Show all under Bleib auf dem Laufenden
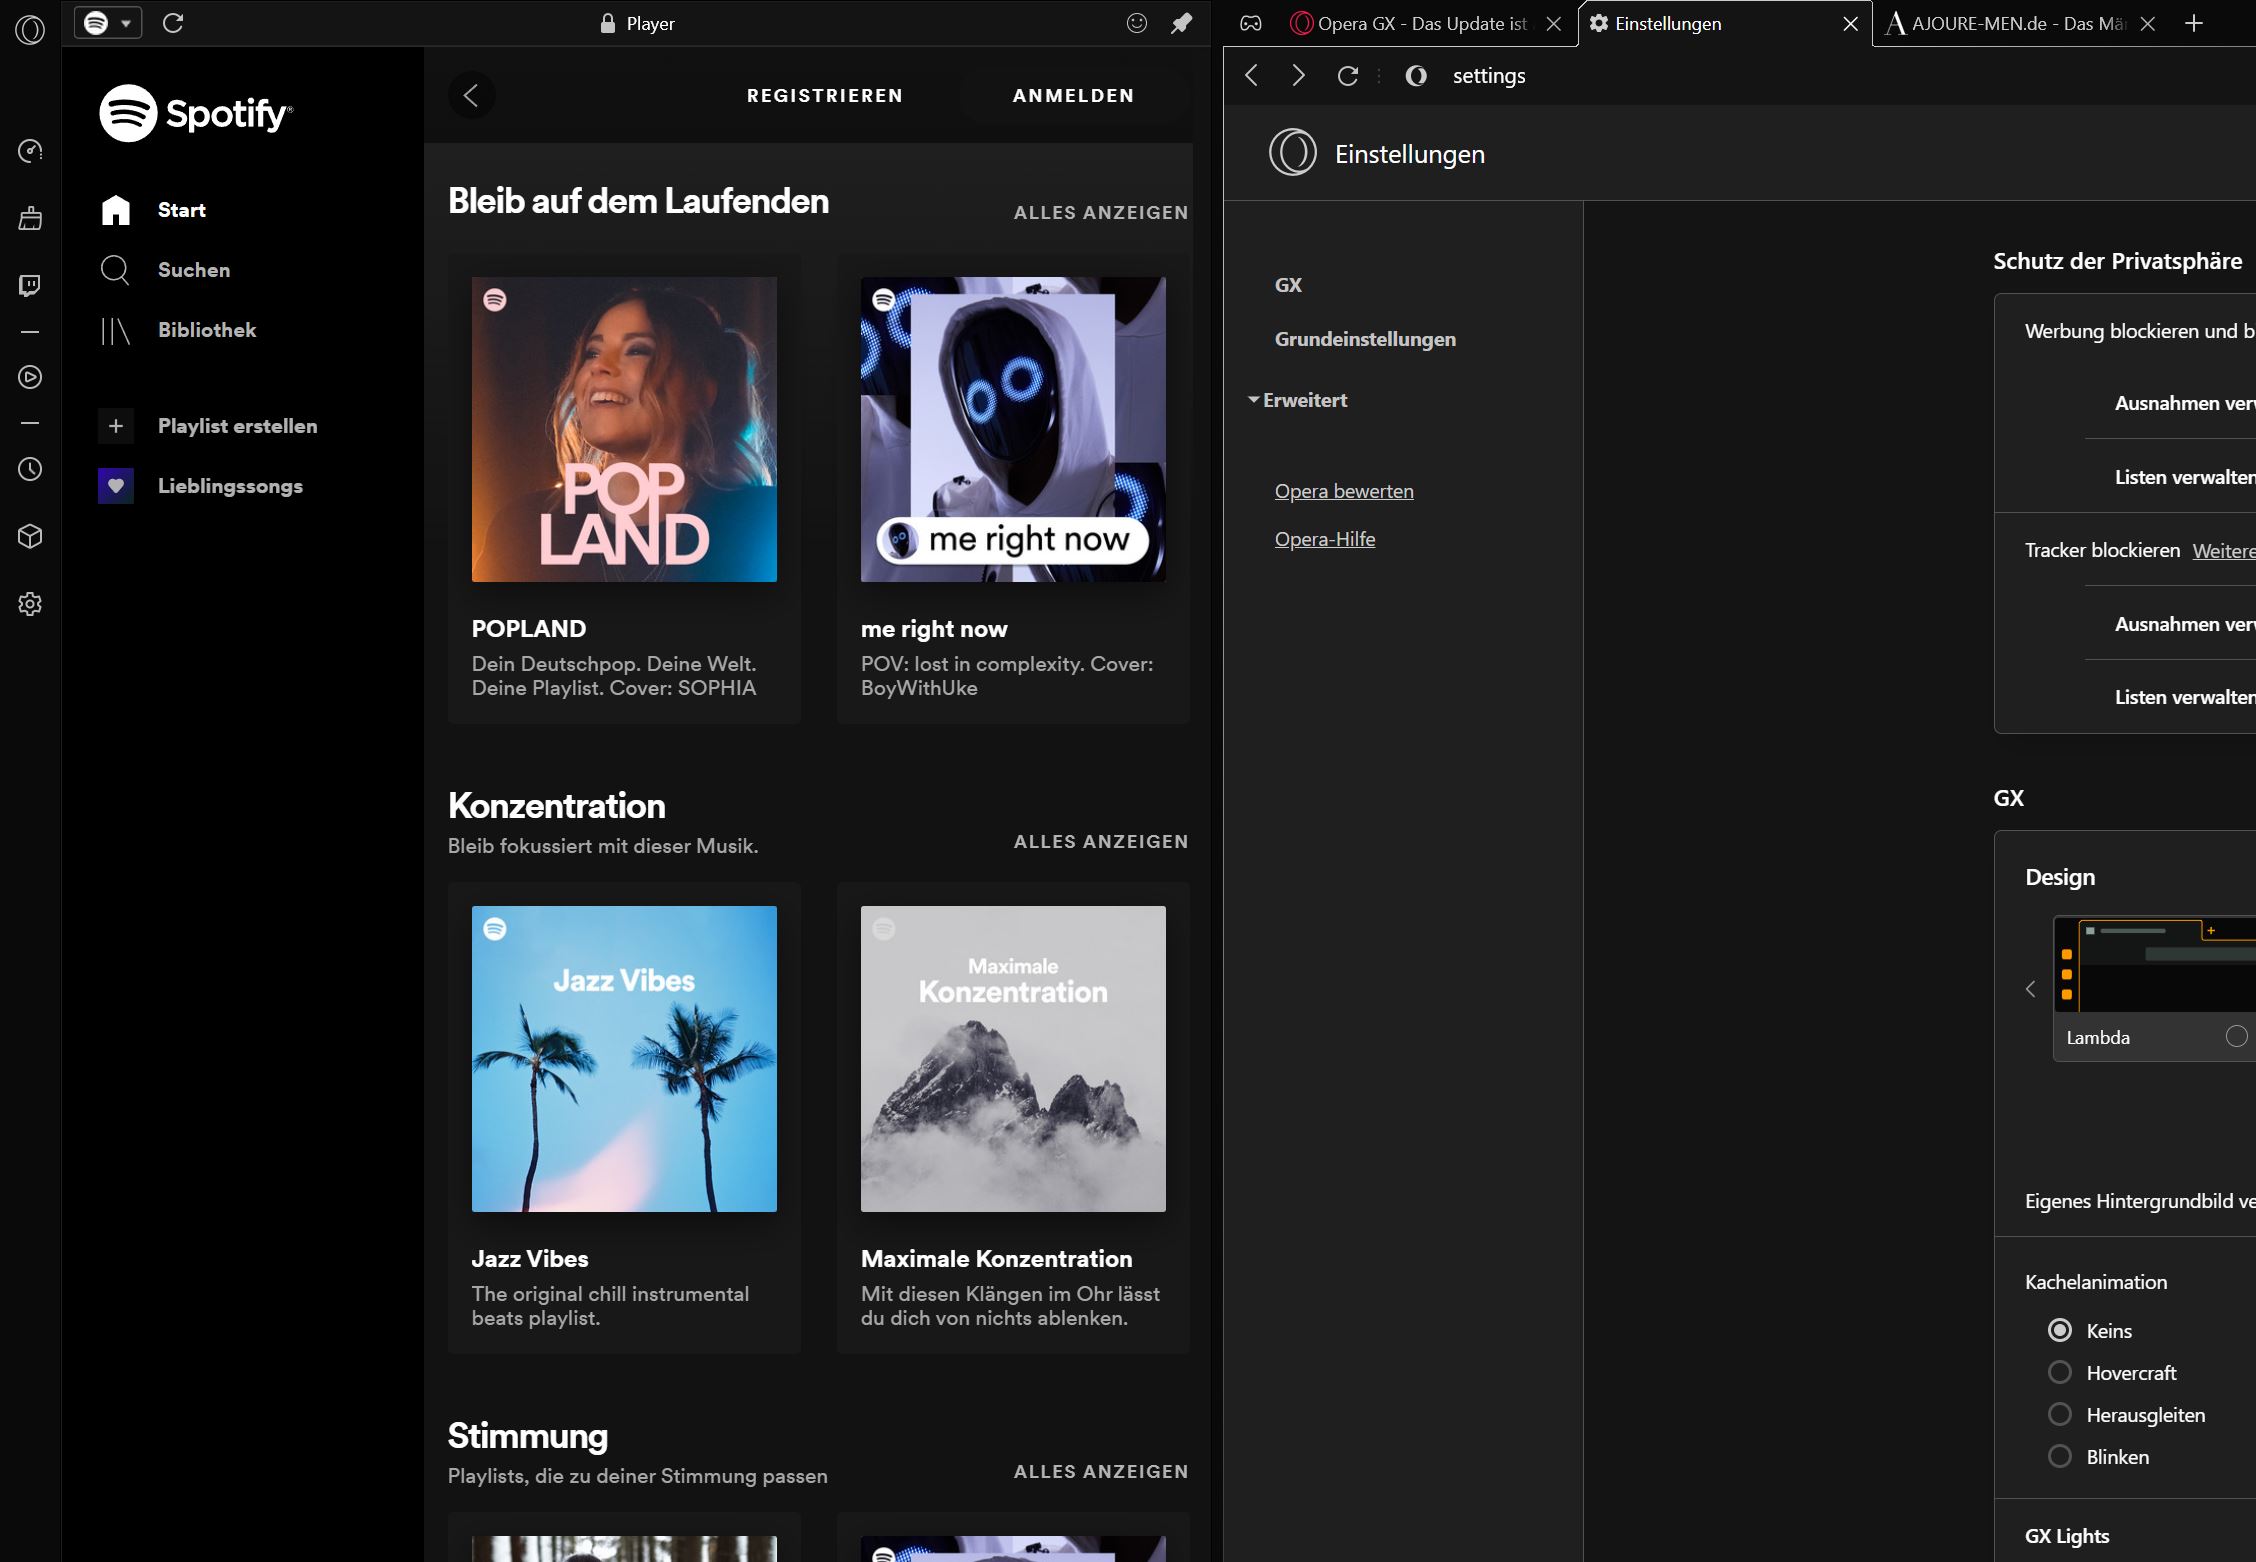Screen dimensions: 2256x1562 1101,213
